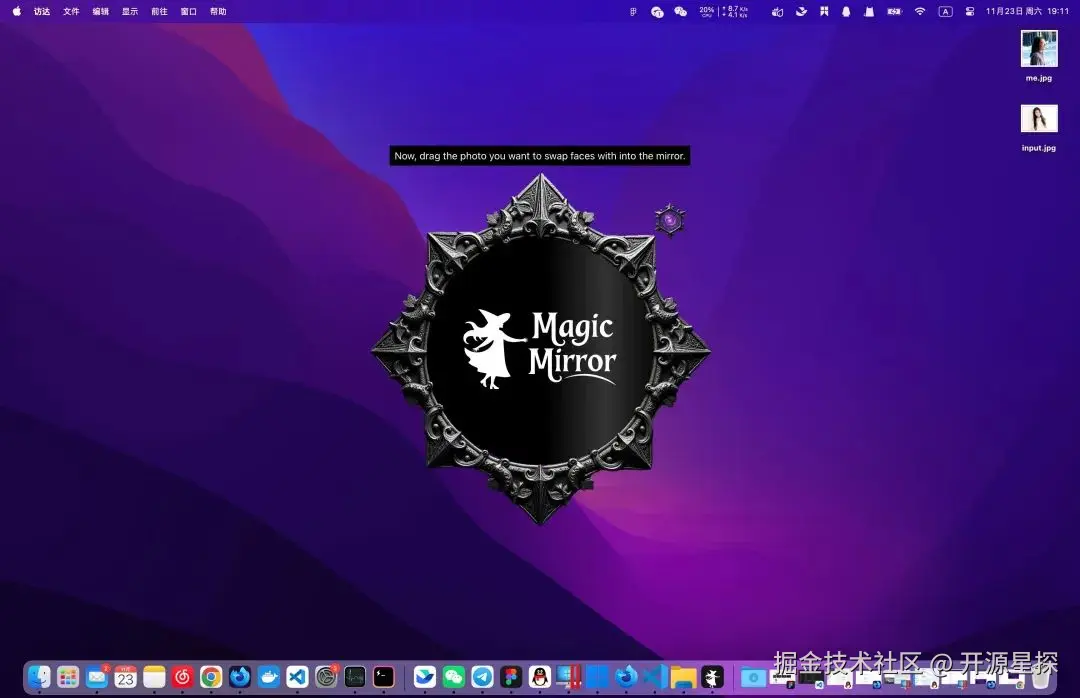Screen dimensions: 1080x698
Task: Open System Preferences in the Dock
Action: pyautogui.click(x=326, y=677)
